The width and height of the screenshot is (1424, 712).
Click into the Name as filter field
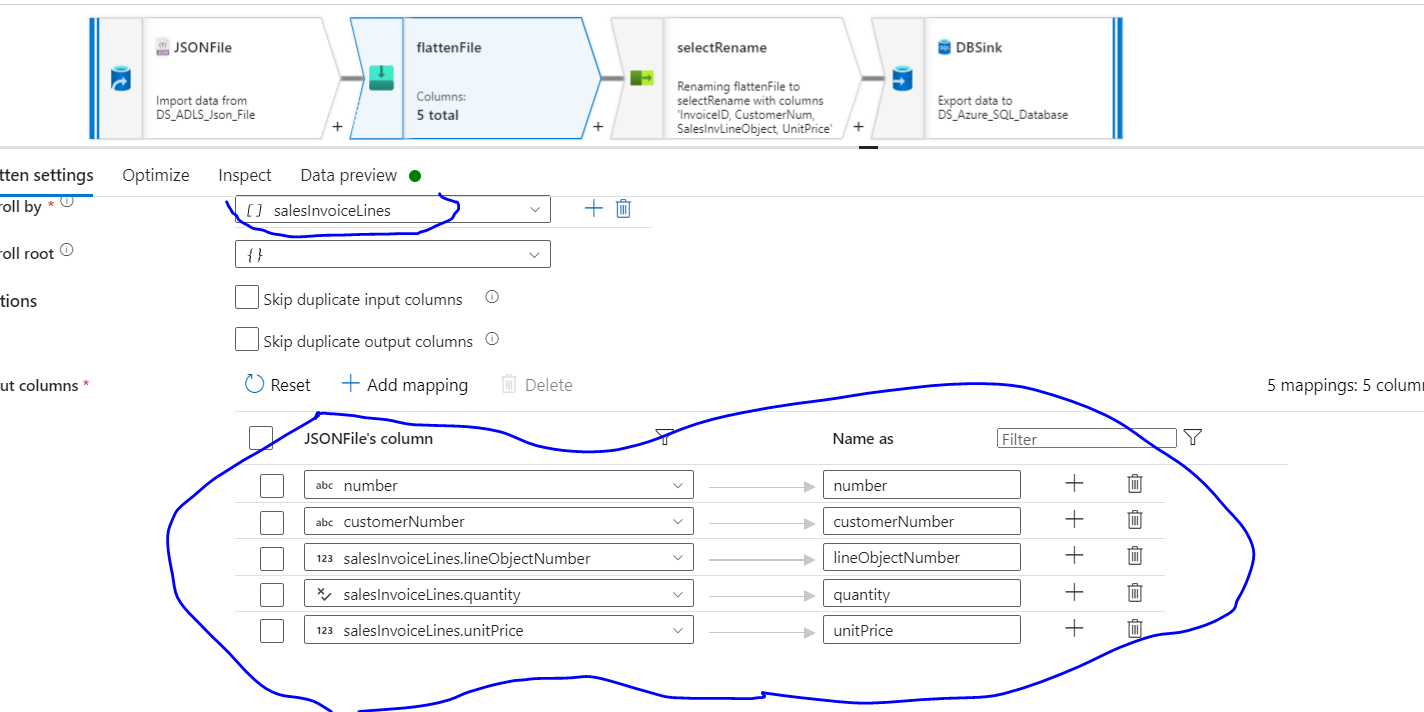1086,437
